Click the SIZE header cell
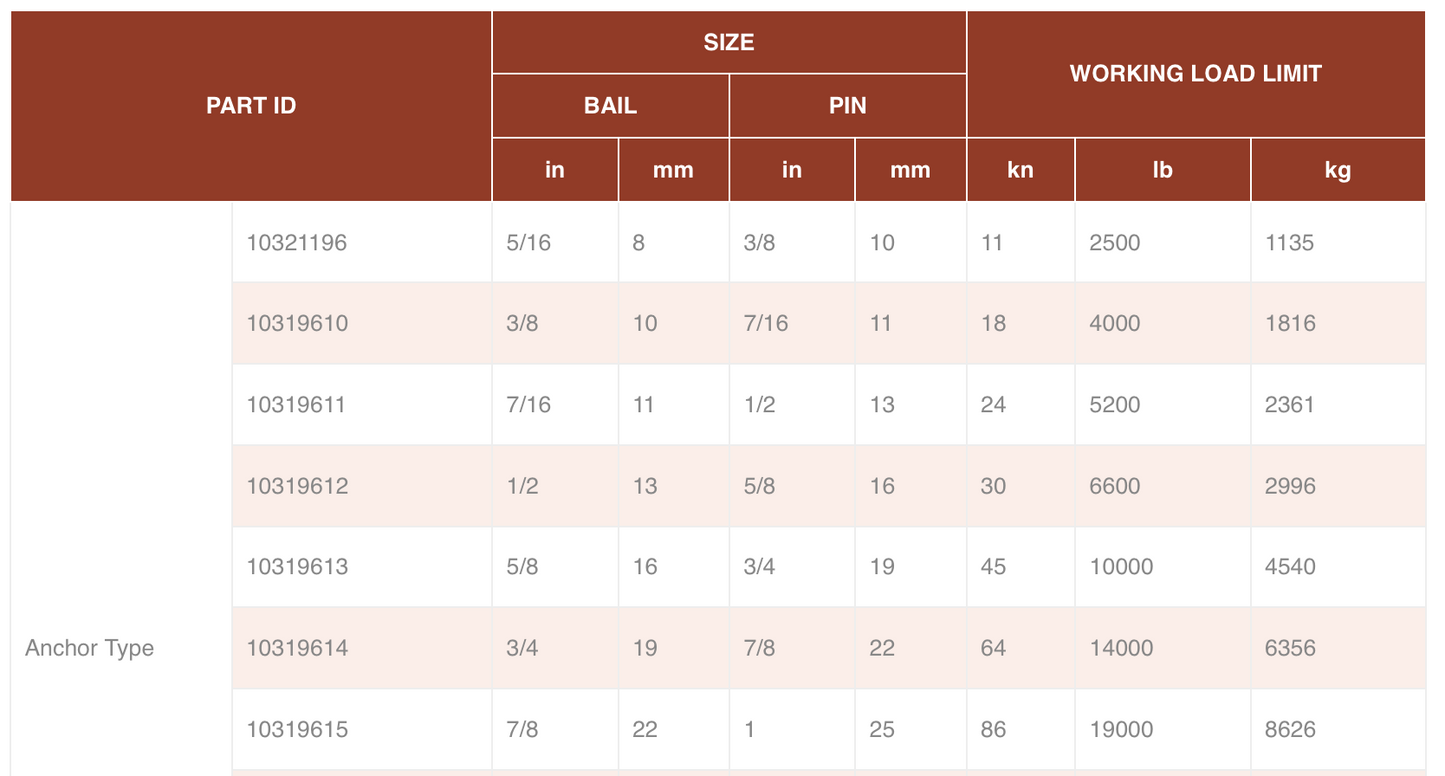Viewport: 1445px width, 776px height. pyautogui.click(x=728, y=43)
